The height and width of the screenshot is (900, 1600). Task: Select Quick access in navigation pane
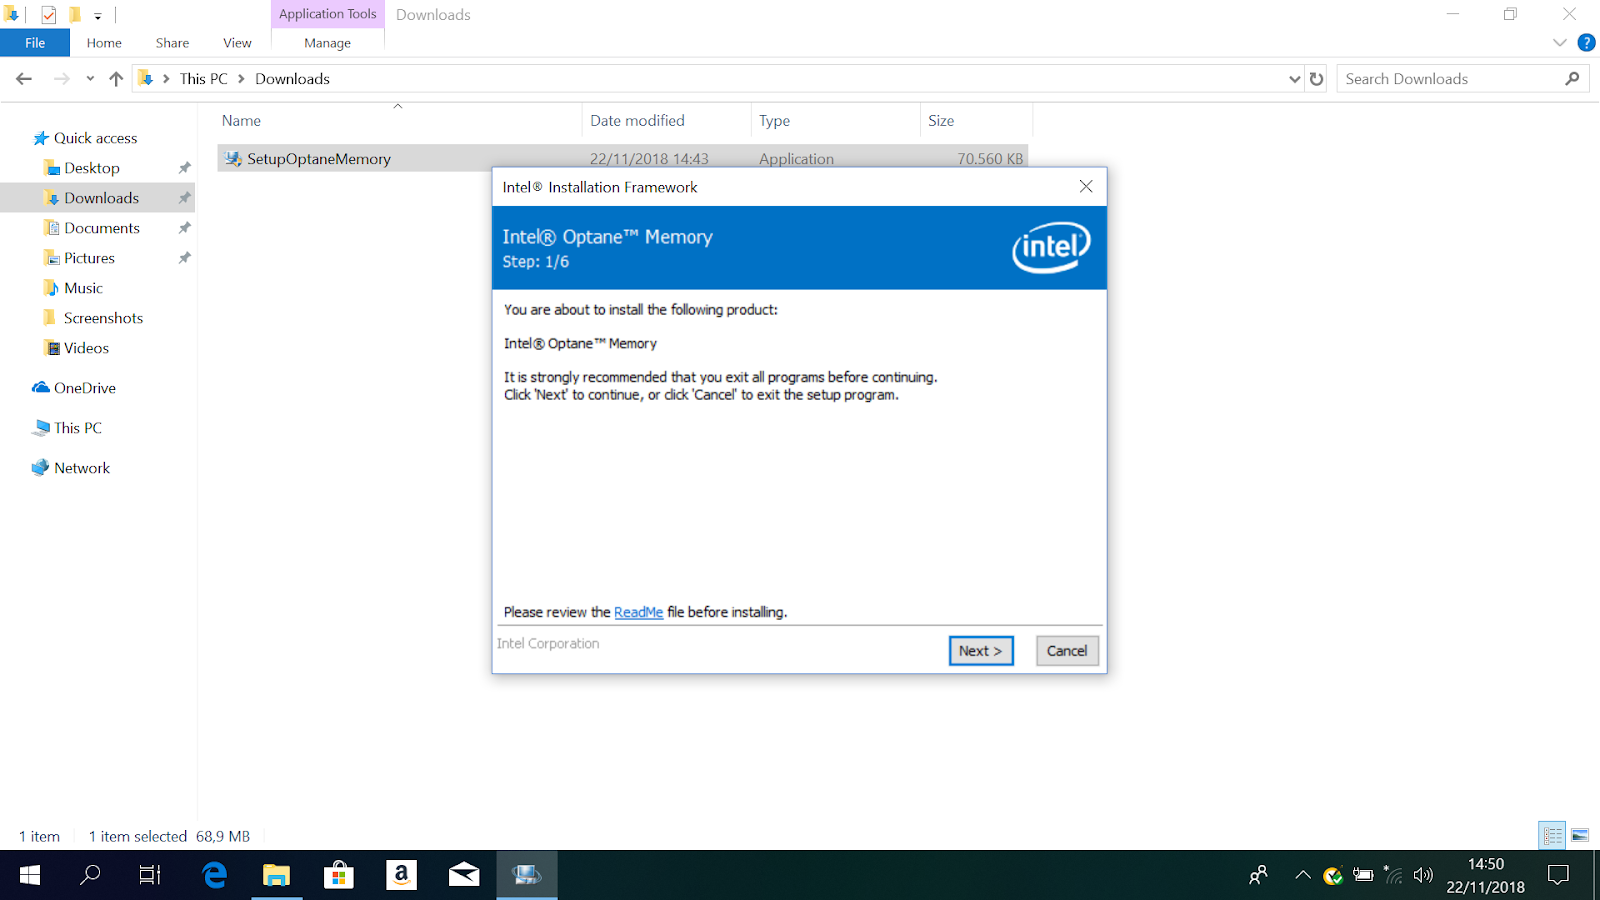click(95, 138)
